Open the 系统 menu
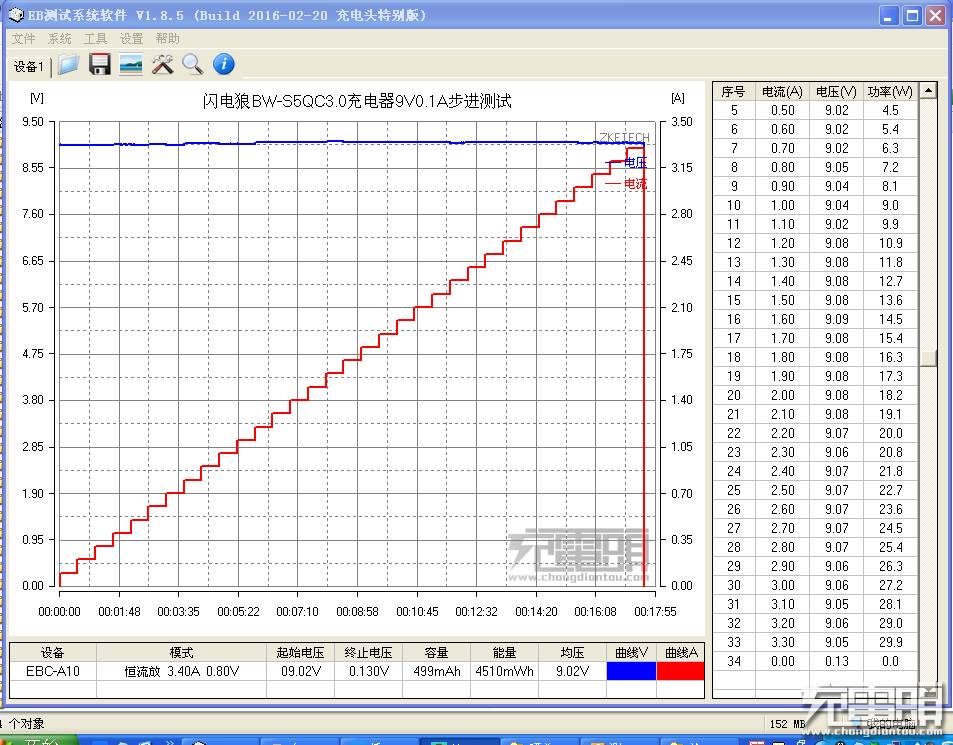The width and height of the screenshot is (953, 745). (60, 39)
